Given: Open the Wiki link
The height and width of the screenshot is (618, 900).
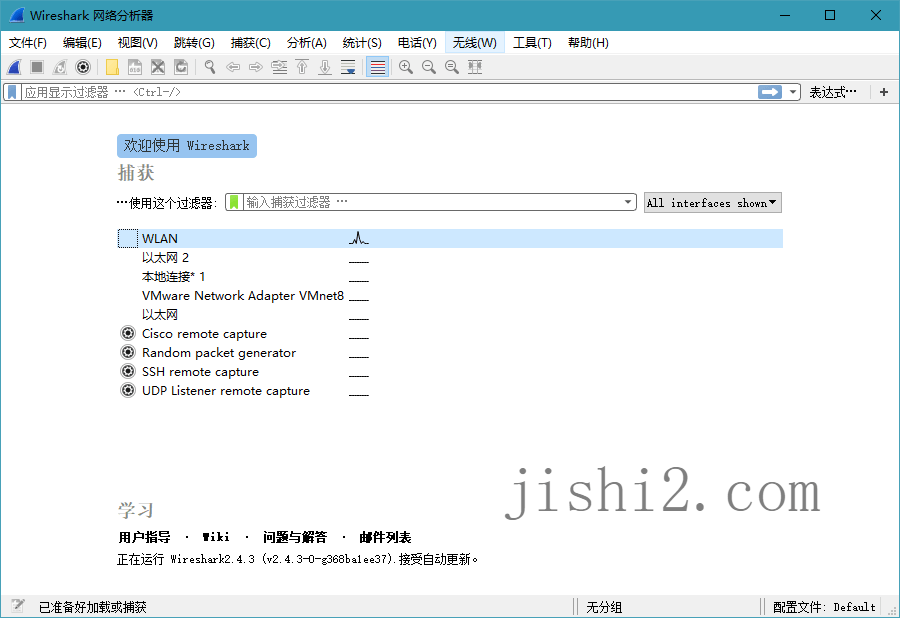Looking at the screenshot, I should 216,537.
